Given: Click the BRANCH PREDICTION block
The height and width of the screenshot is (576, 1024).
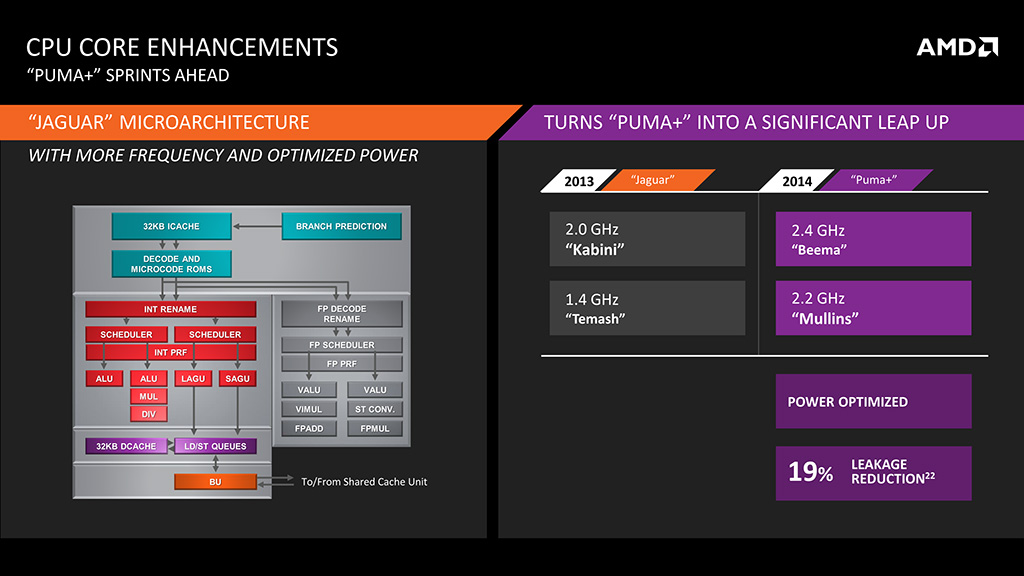Looking at the screenshot, I should [x=341, y=226].
